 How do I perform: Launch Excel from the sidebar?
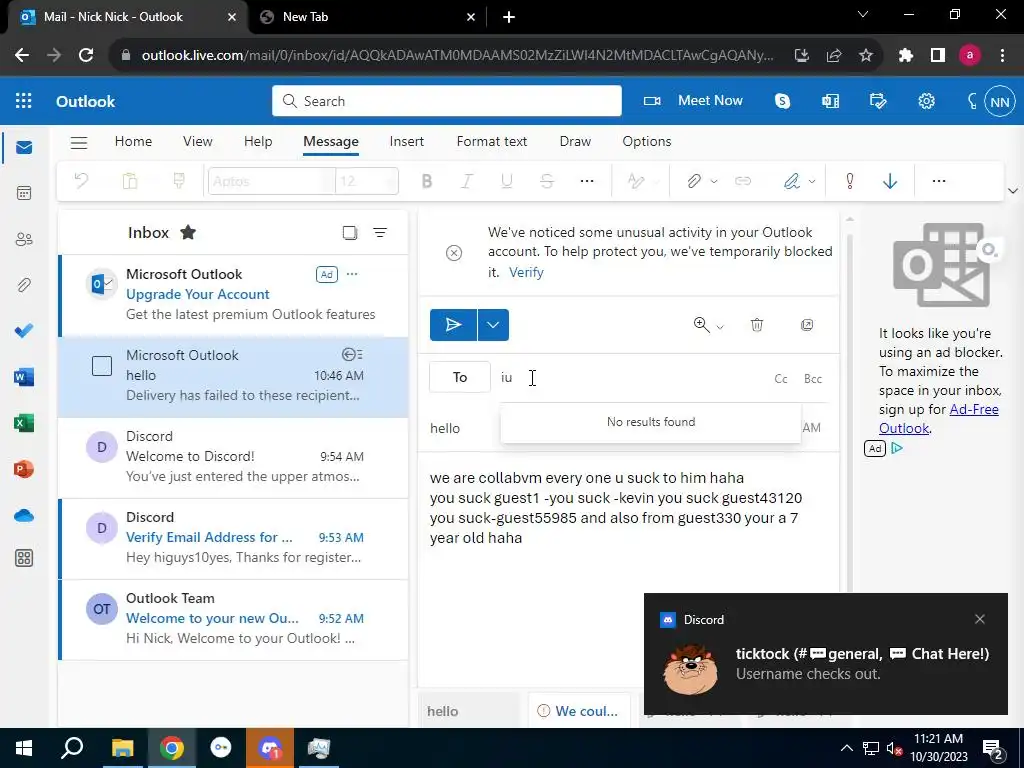[x=24, y=423]
